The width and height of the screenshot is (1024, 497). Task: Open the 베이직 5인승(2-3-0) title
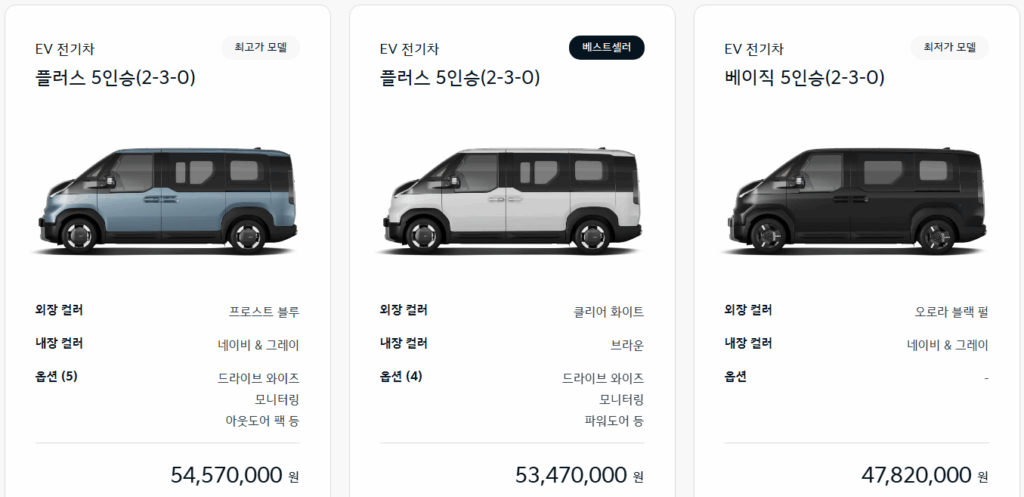click(805, 76)
